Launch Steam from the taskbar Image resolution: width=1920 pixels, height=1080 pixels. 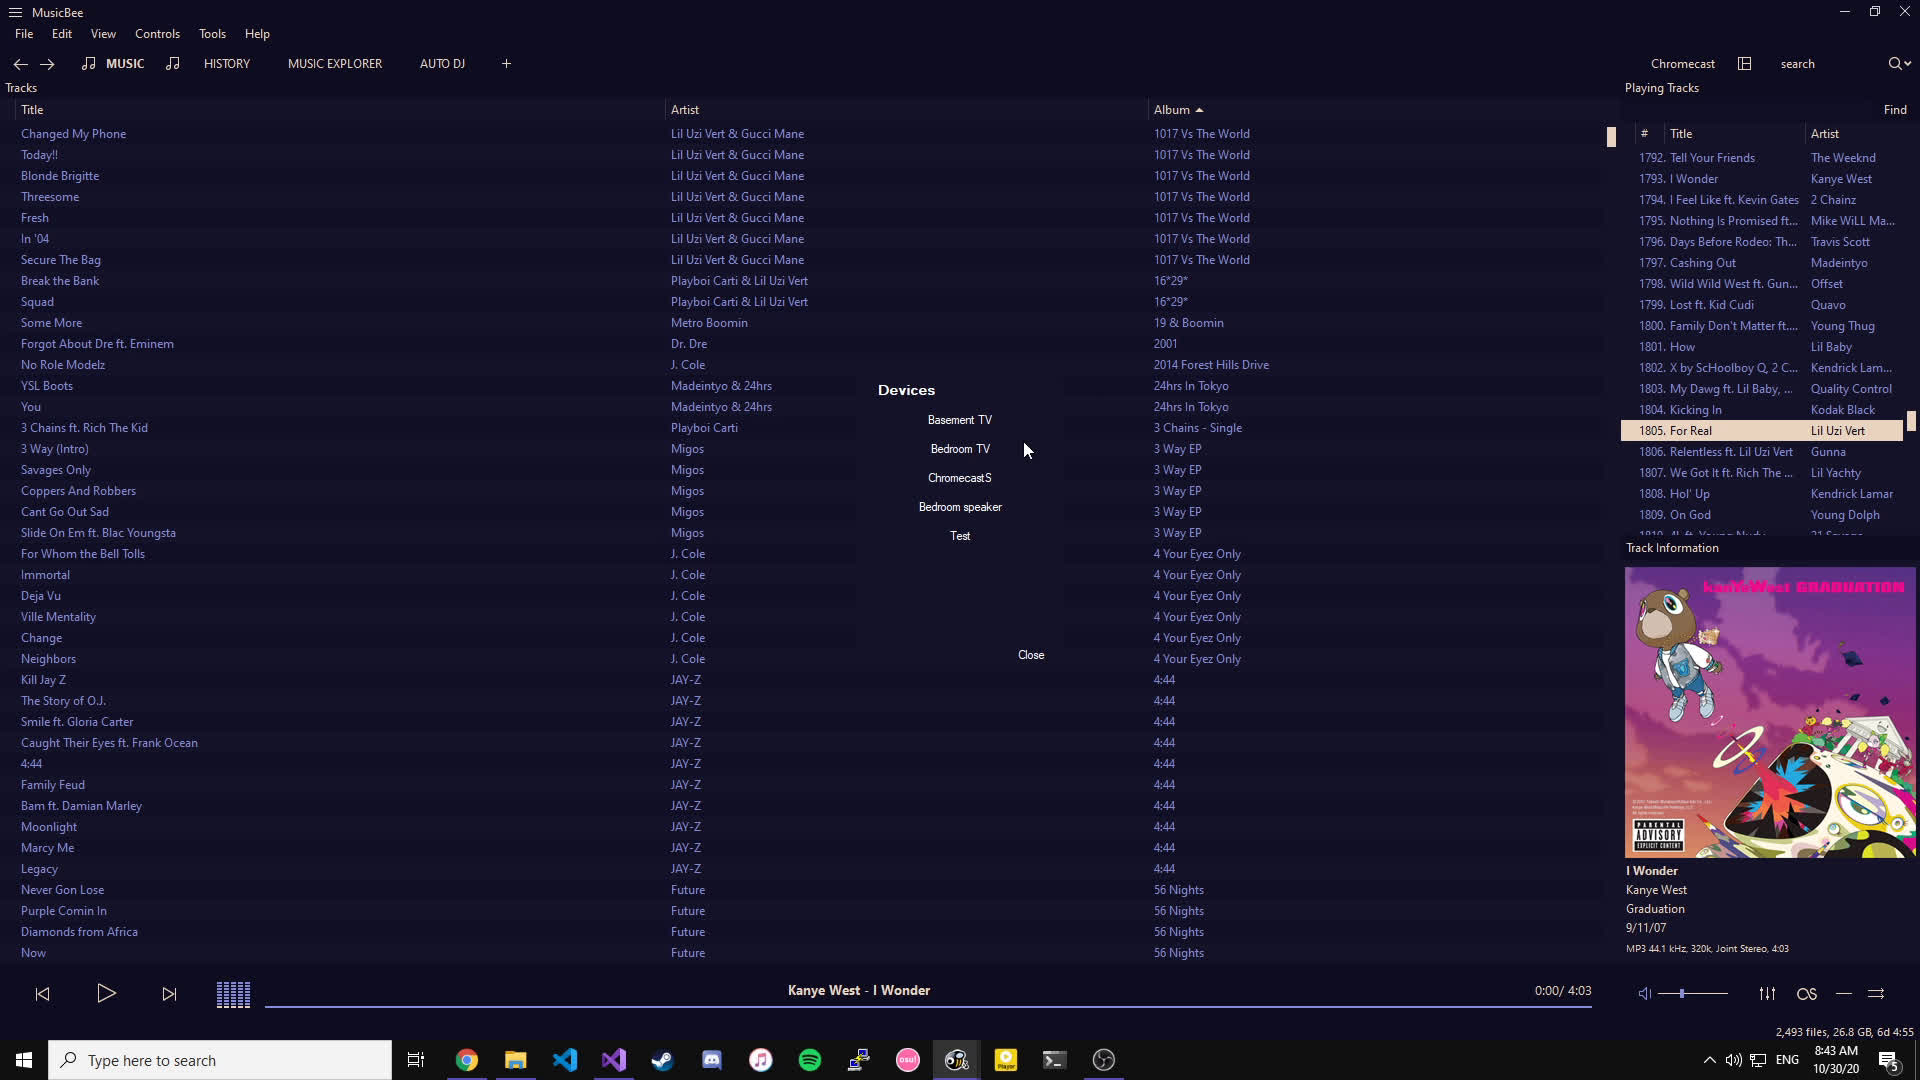(x=663, y=1060)
